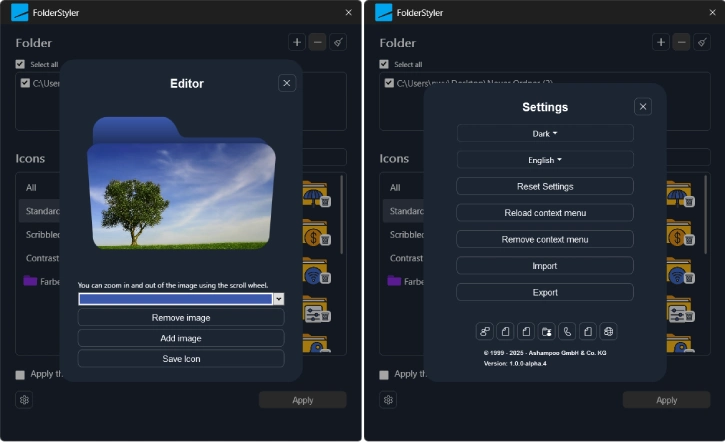Pick the umbrella folder icon, right window
The image size is (725, 442).
pyautogui.click(x=678, y=193)
